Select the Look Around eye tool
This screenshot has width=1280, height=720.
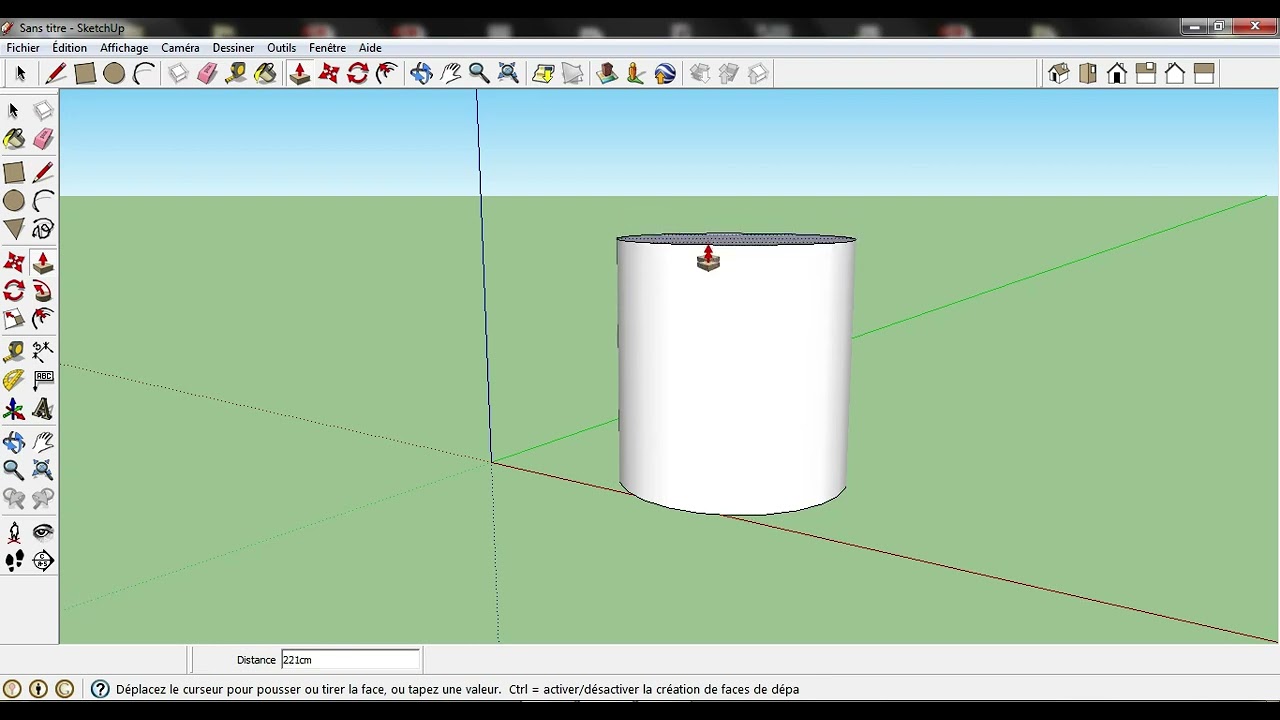coord(43,532)
